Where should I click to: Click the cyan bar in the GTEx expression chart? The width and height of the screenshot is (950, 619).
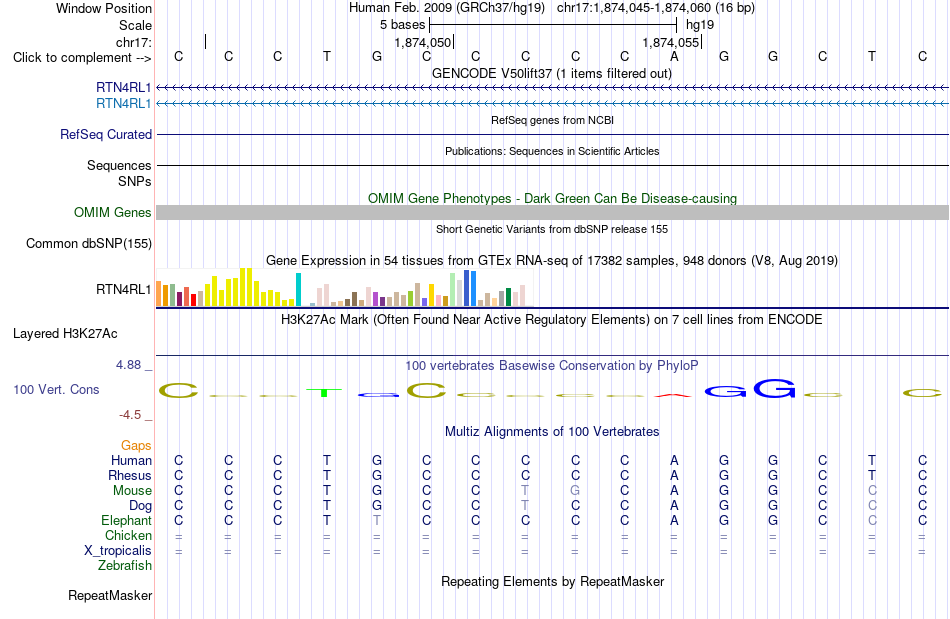pos(298,290)
